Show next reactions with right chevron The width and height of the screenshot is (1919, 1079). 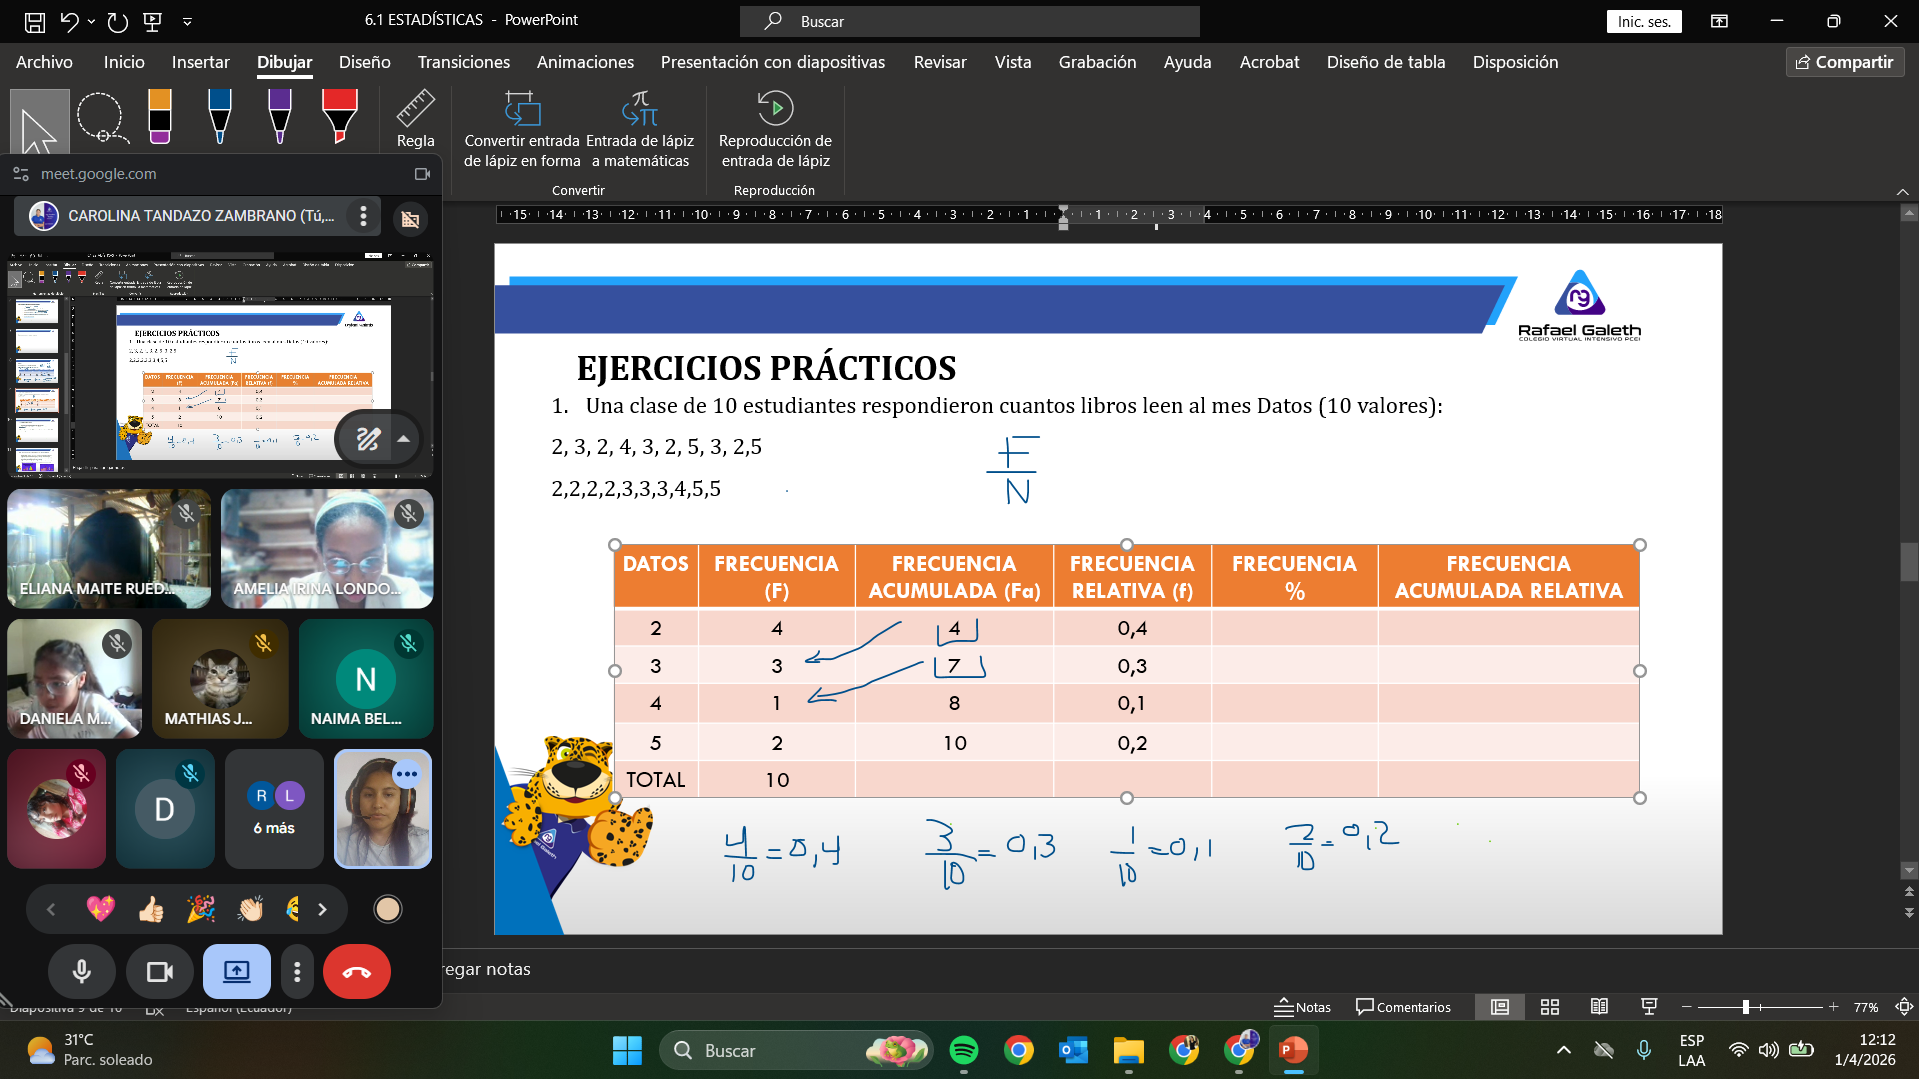(x=322, y=909)
